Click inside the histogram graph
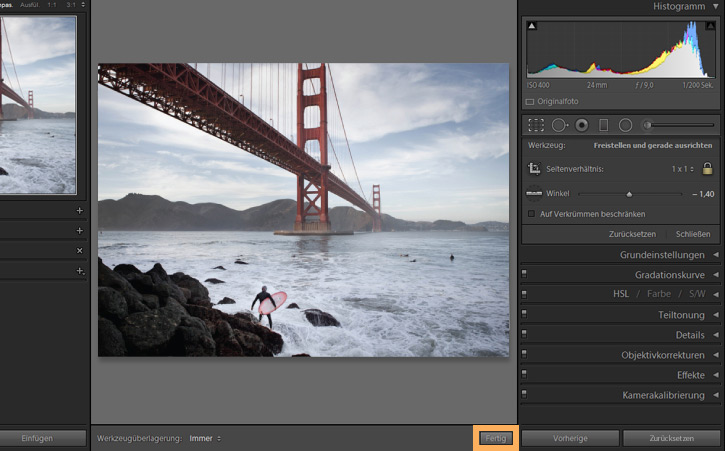 621,49
